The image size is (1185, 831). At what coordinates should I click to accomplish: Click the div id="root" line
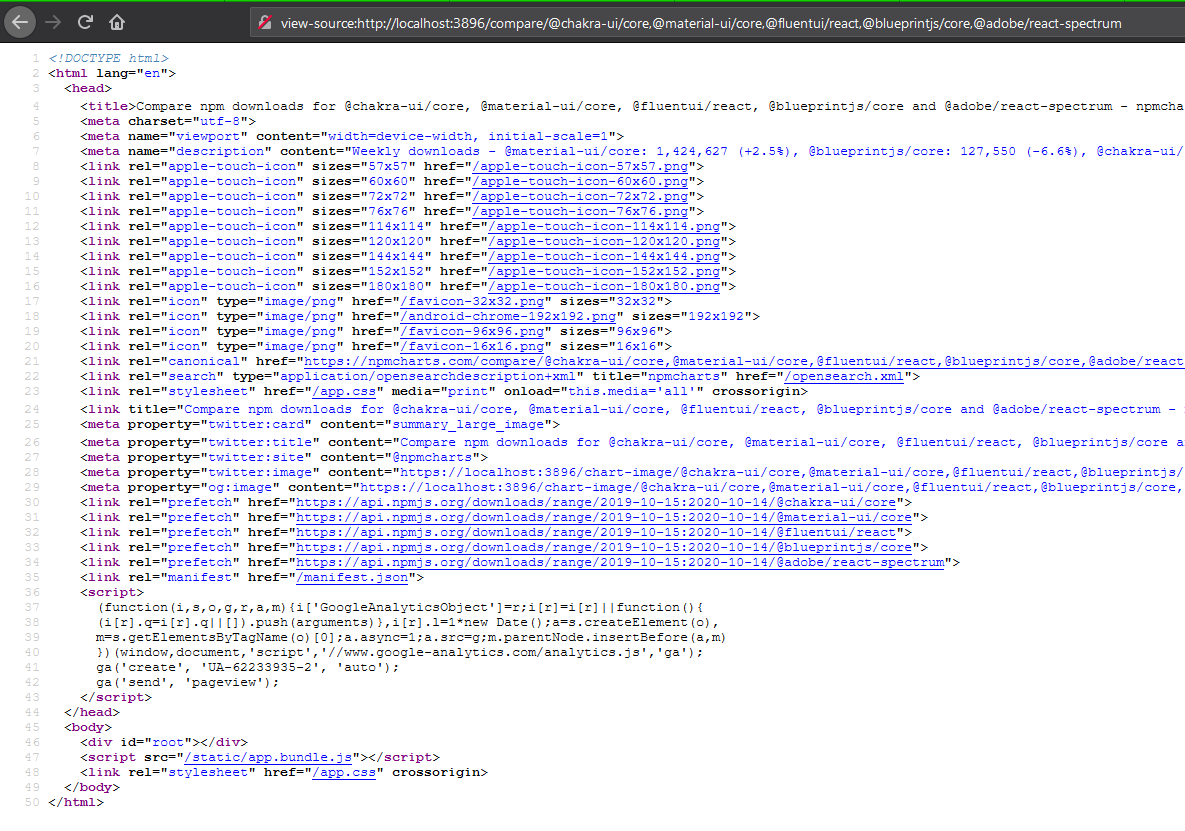[164, 743]
